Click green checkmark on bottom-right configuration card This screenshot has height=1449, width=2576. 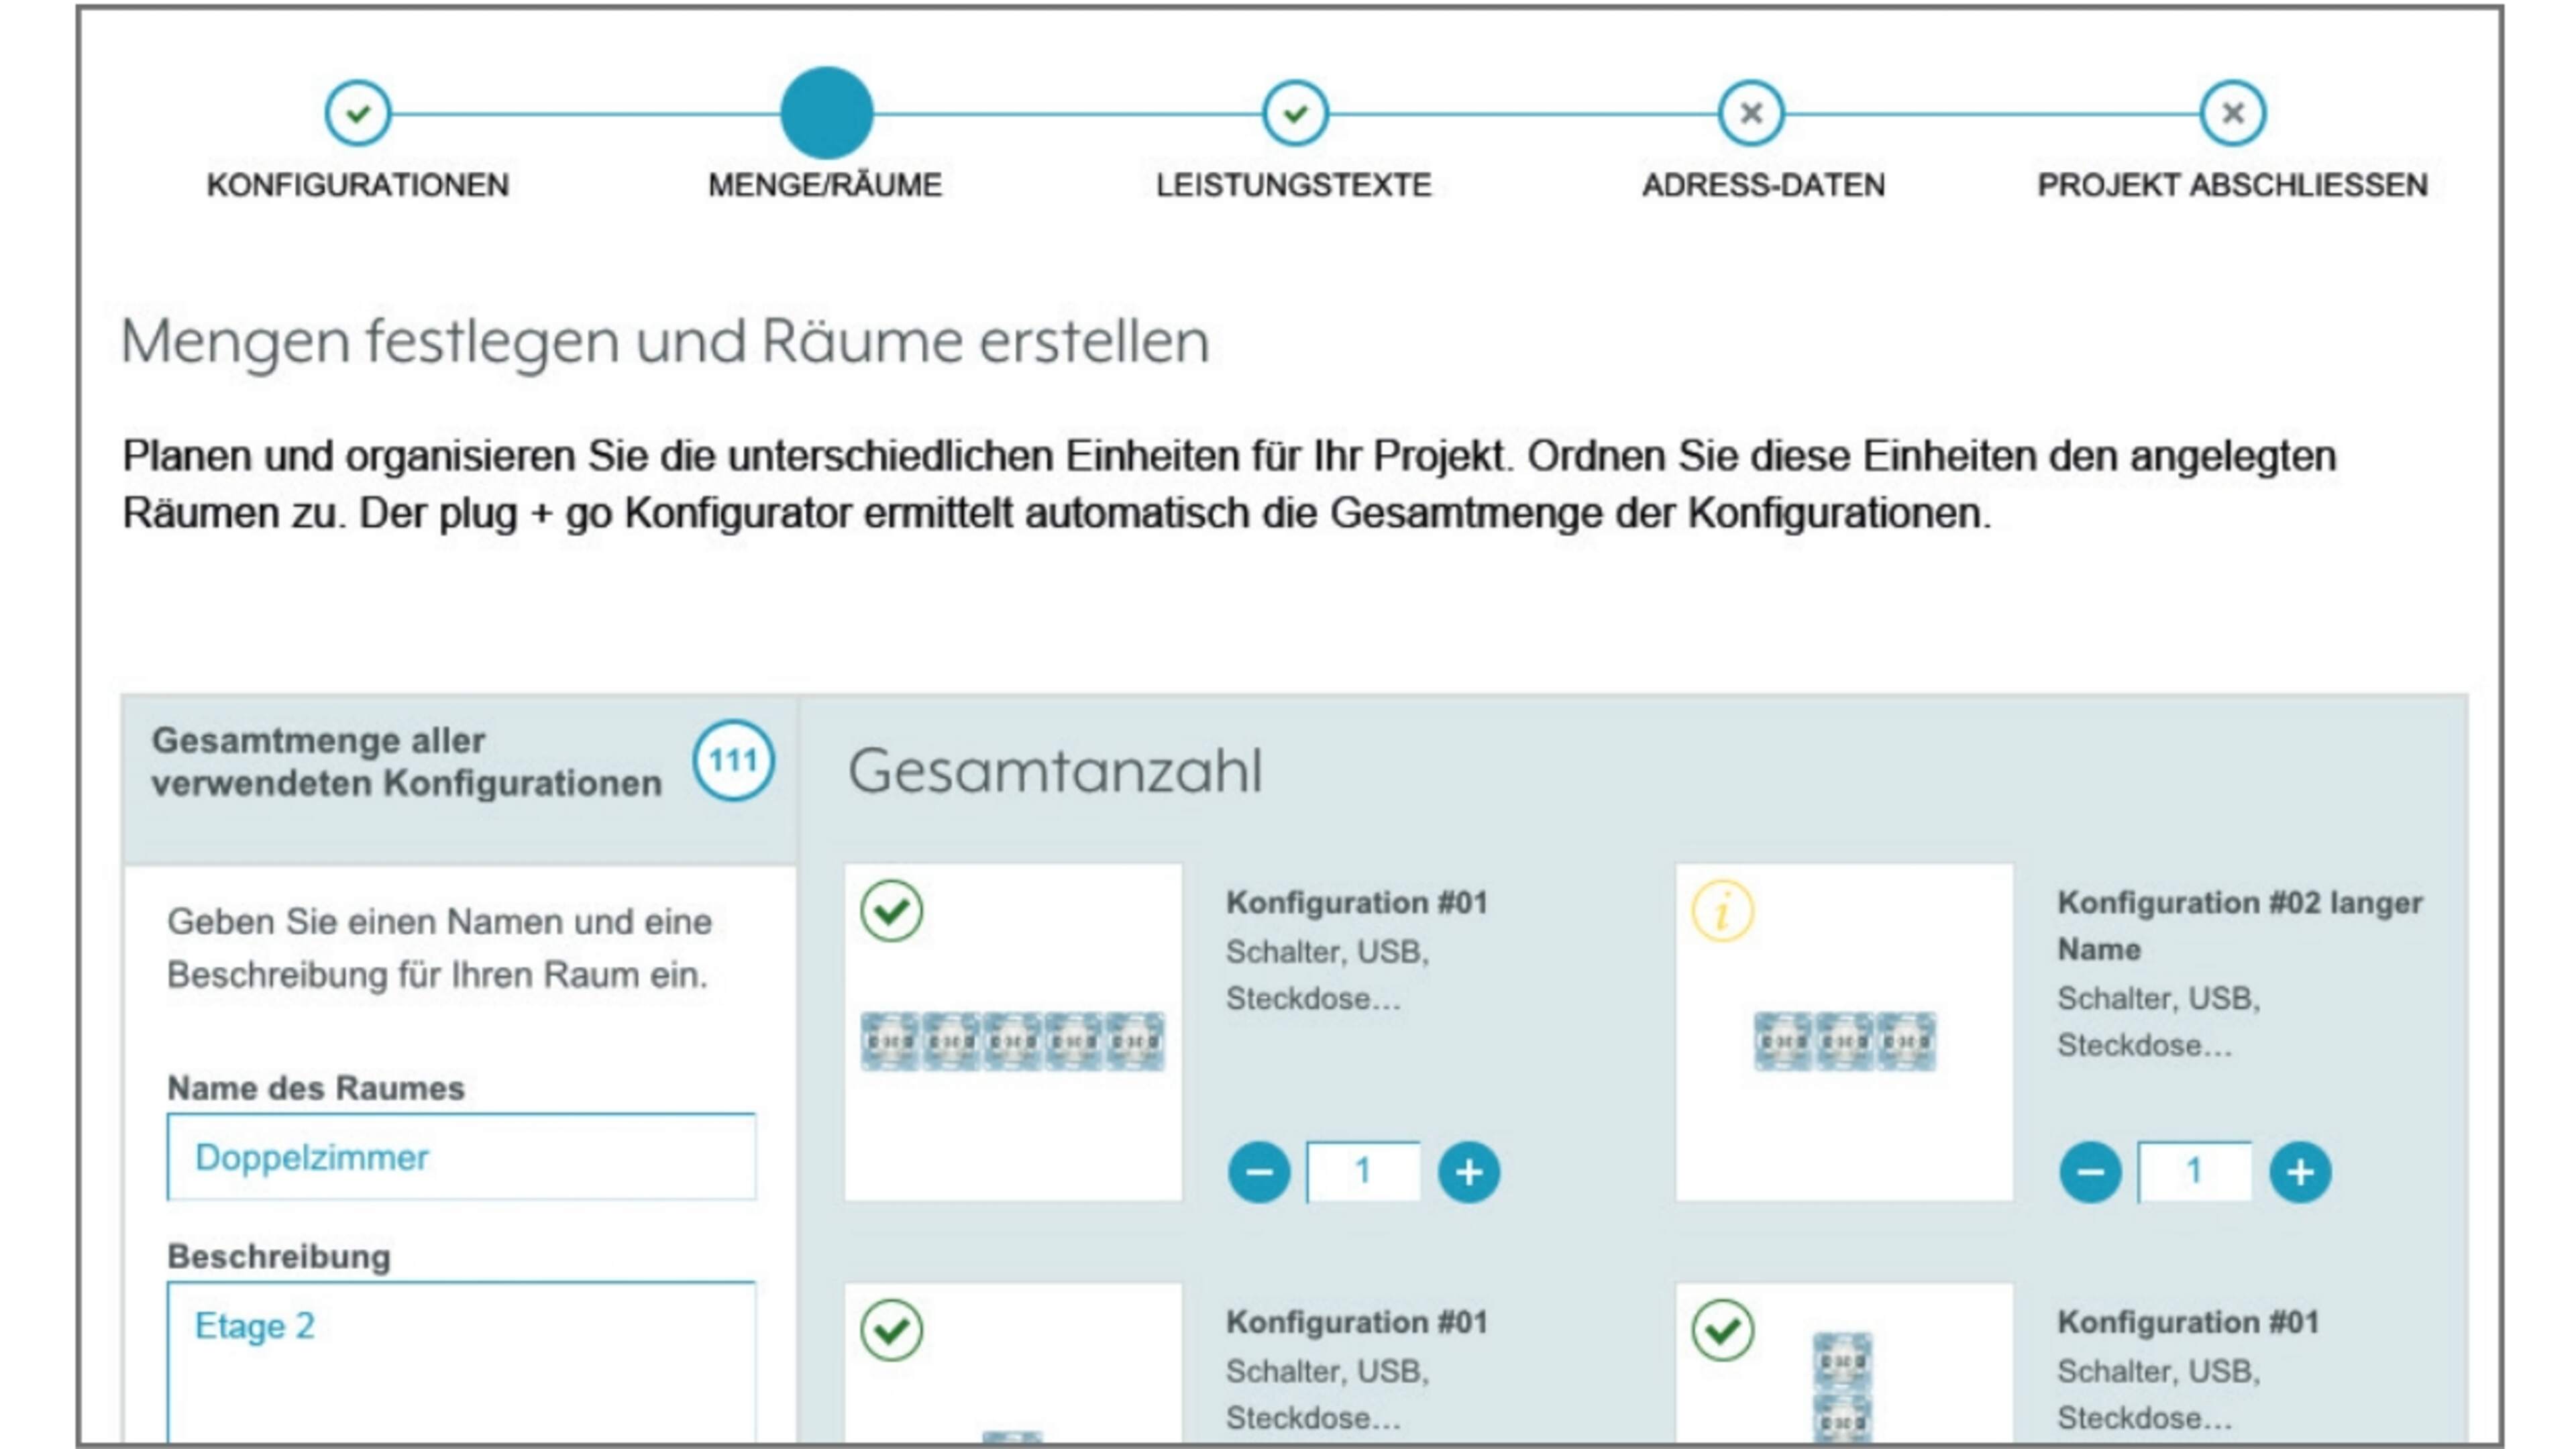tap(1722, 1330)
